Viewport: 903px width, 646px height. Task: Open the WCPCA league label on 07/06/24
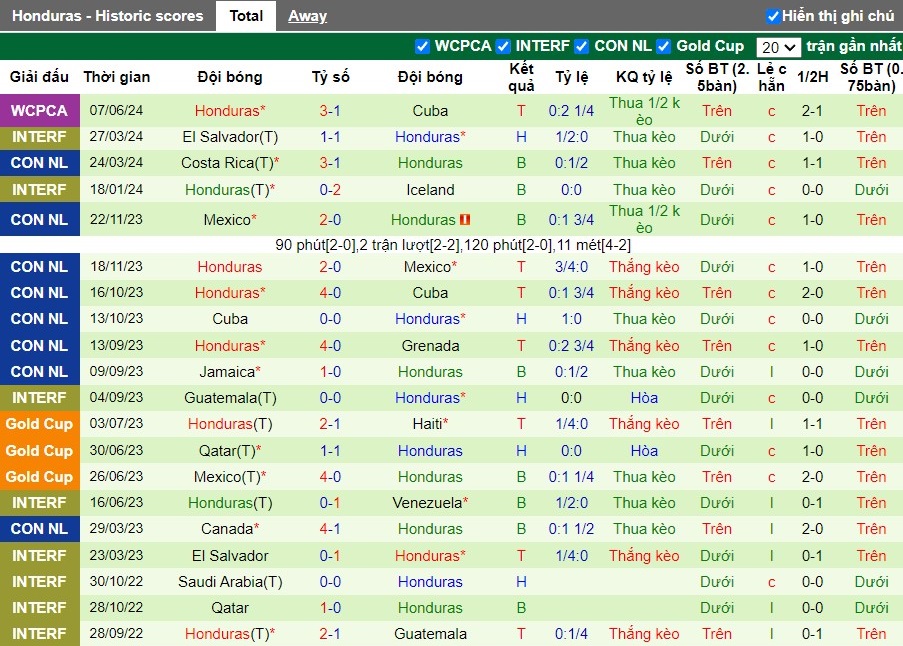pyautogui.click(x=39, y=111)
